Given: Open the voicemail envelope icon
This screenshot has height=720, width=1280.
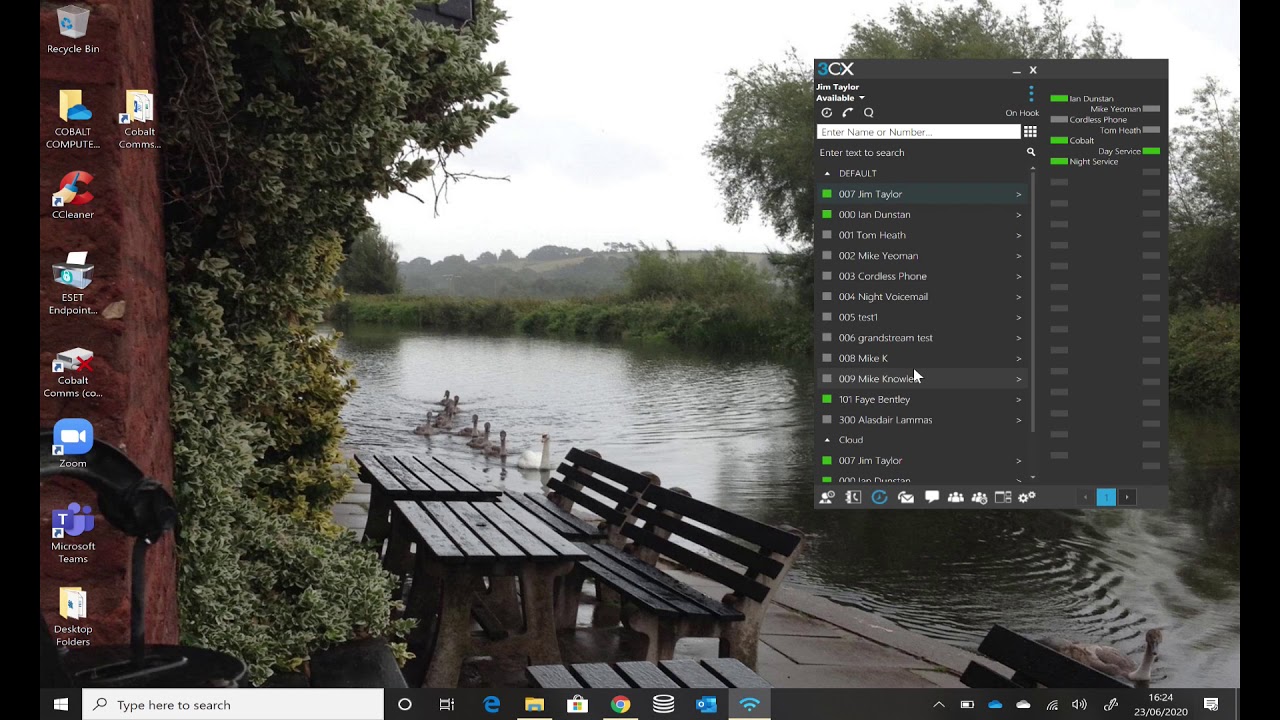Looking at the screenshot, I should pos(905,497).
